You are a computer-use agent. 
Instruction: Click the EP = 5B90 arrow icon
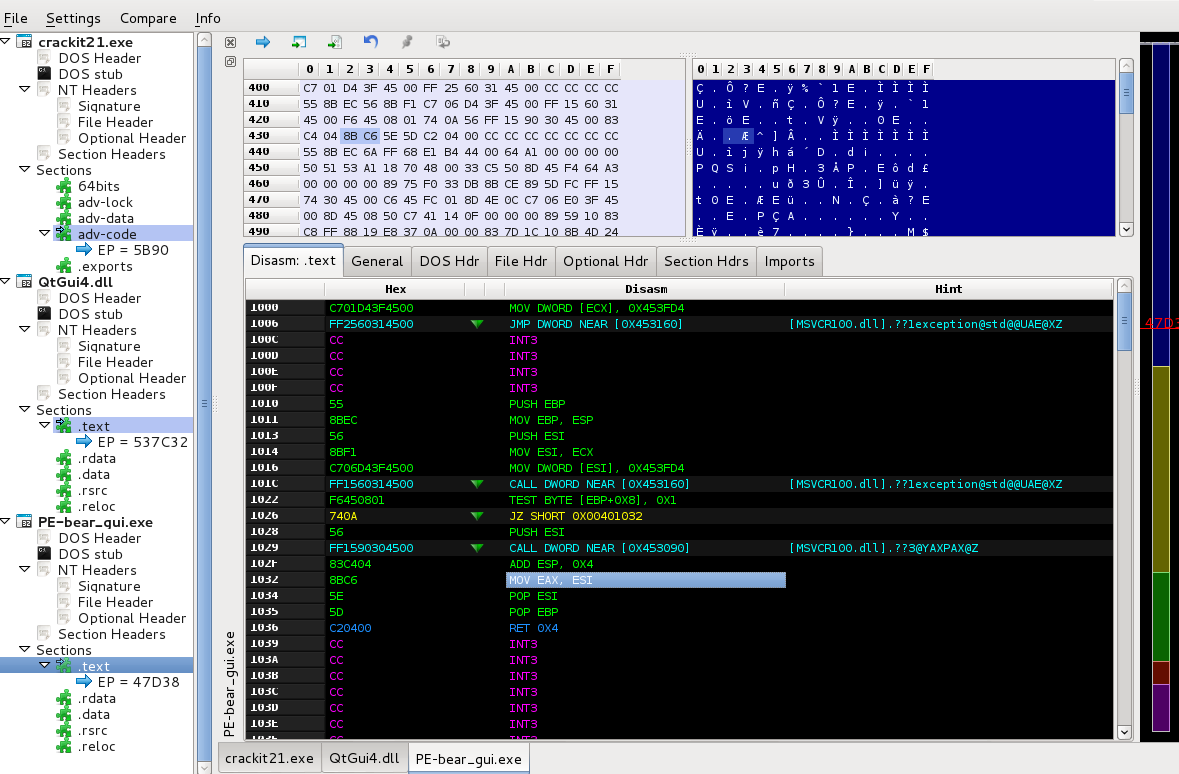coord(83,250)
